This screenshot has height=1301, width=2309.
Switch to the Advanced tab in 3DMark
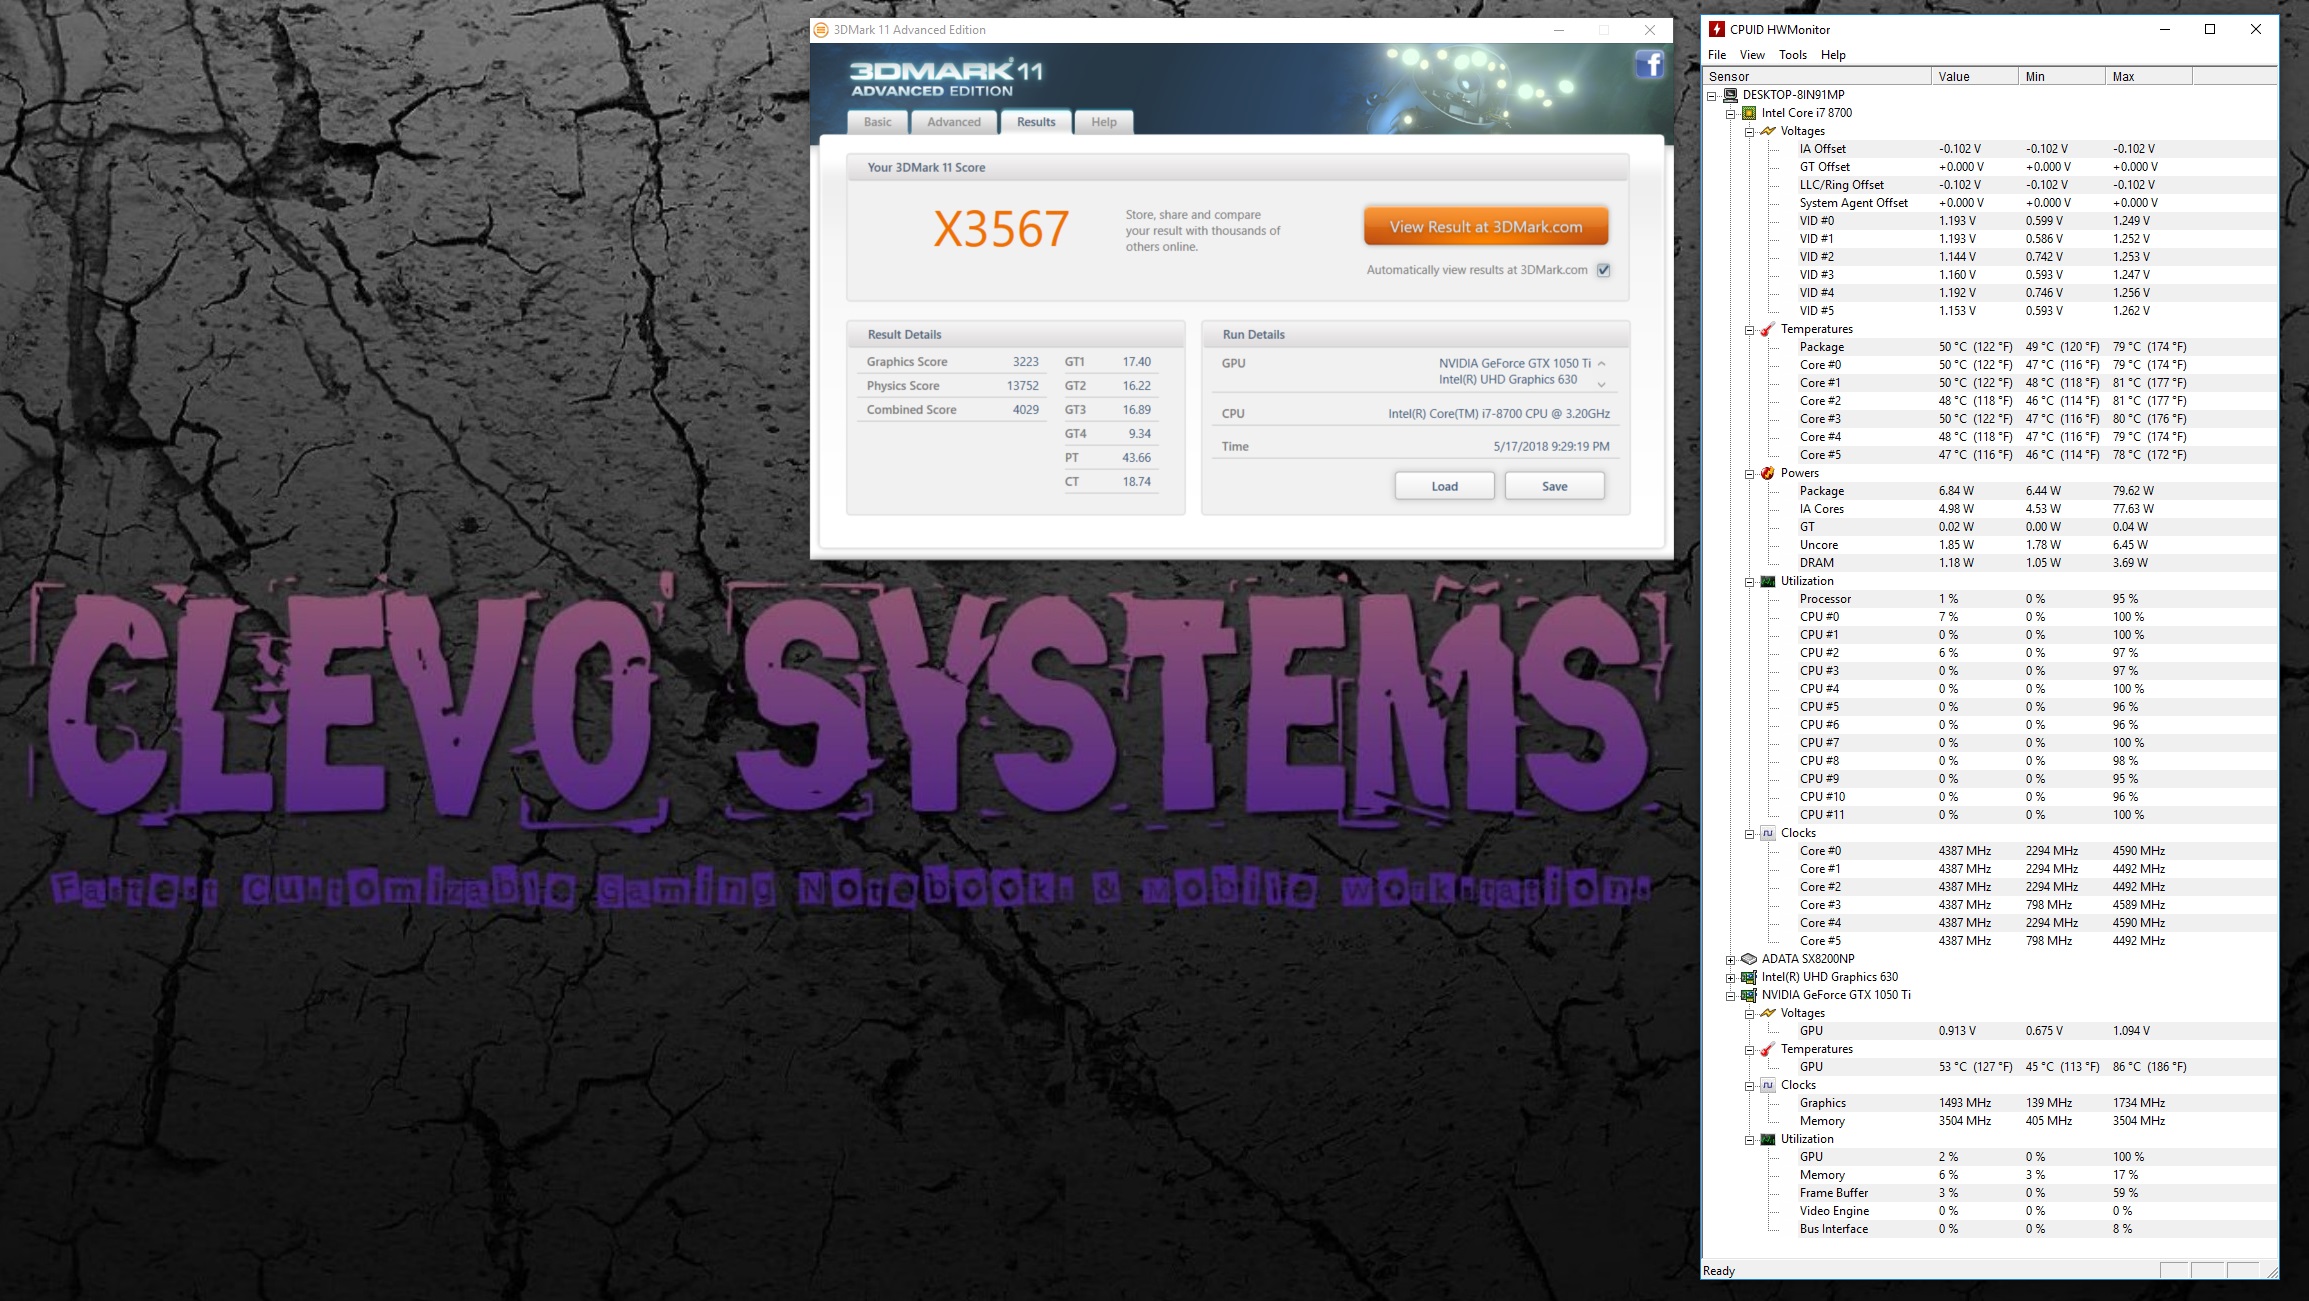point(954,122)
